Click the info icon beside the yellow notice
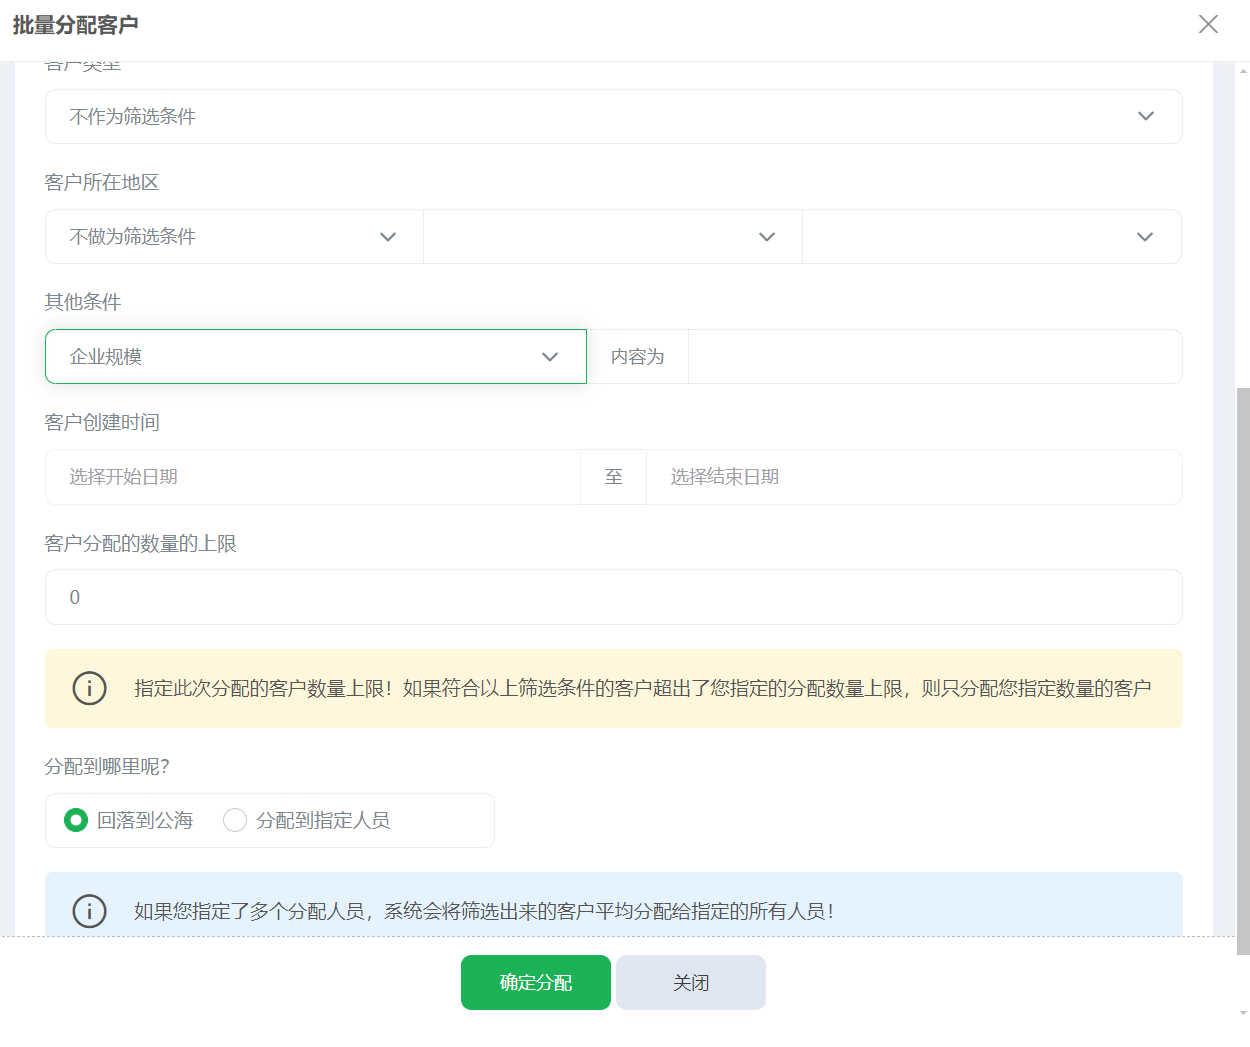This screenshot has height=1047, width=1250. (x=89, y=688)
